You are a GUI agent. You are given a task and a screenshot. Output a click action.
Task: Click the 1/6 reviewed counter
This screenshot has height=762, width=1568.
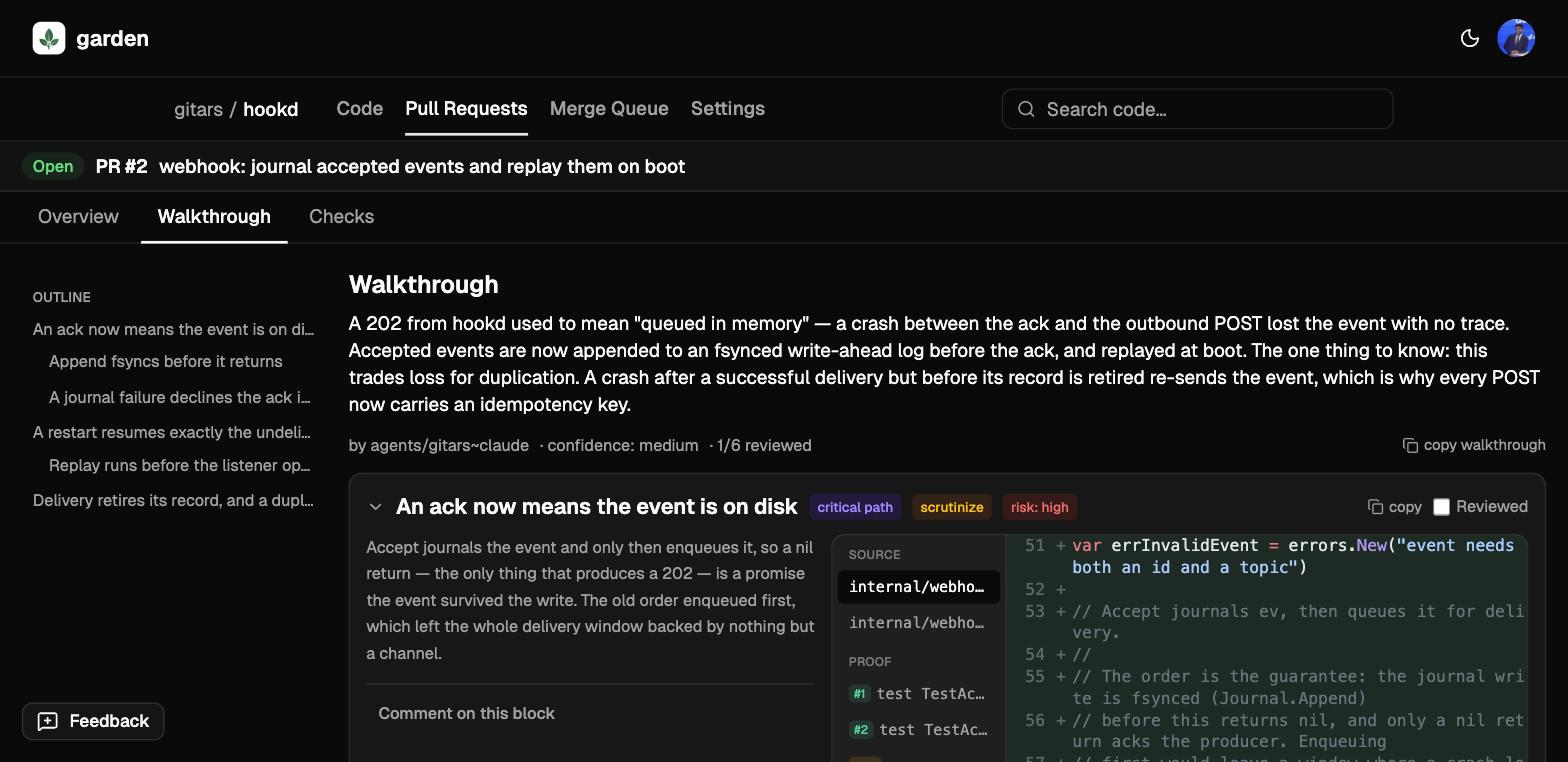point(764,445)
